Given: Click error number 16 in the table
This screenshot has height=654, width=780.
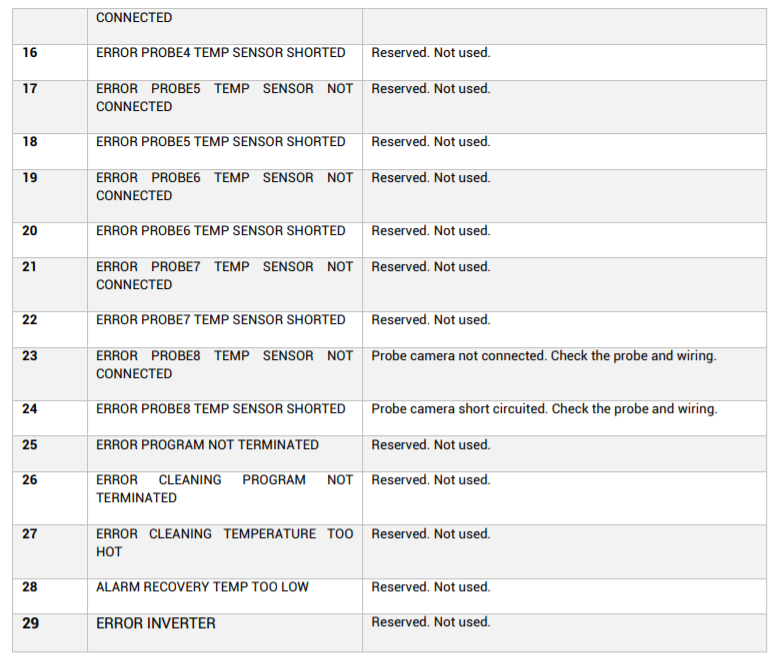Looking at the screenshot, I should point(30,53).
